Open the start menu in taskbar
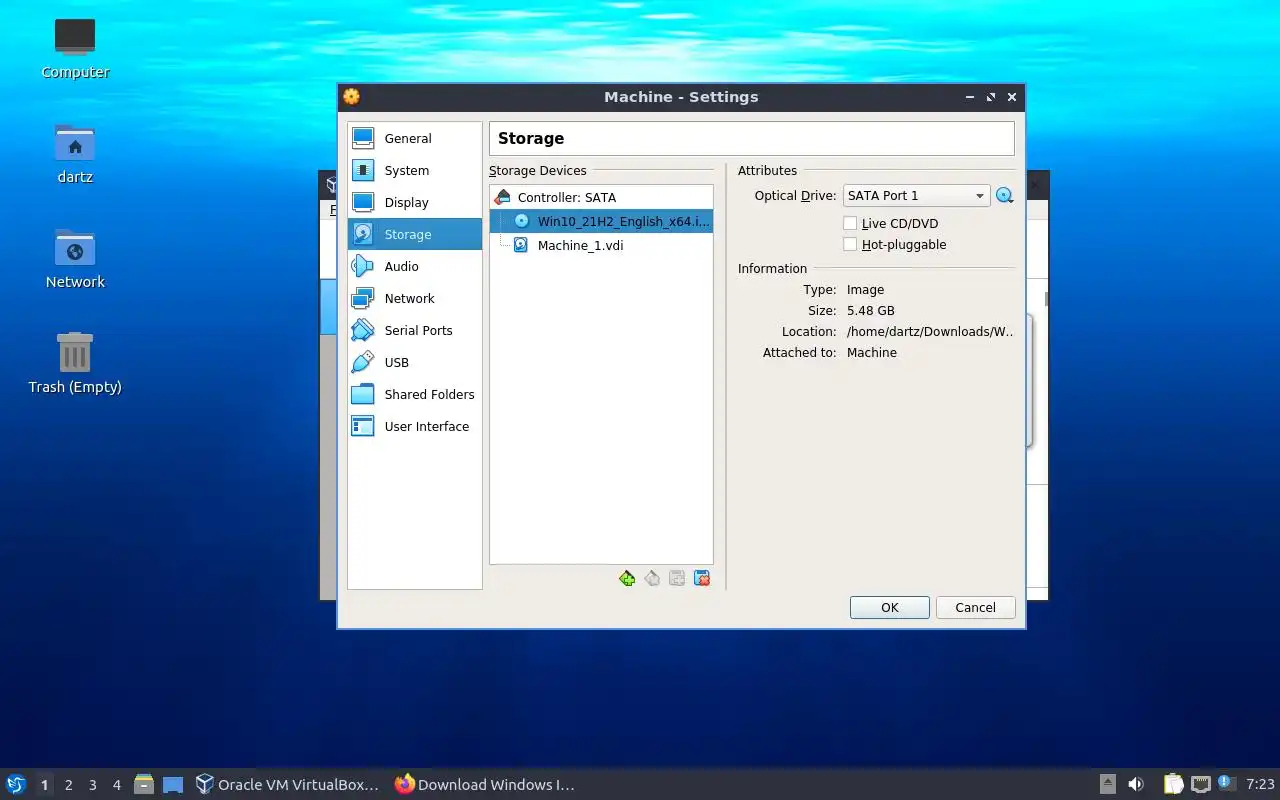The width and height of the screenshot is (1280, 800). click(x=15, y=784)
